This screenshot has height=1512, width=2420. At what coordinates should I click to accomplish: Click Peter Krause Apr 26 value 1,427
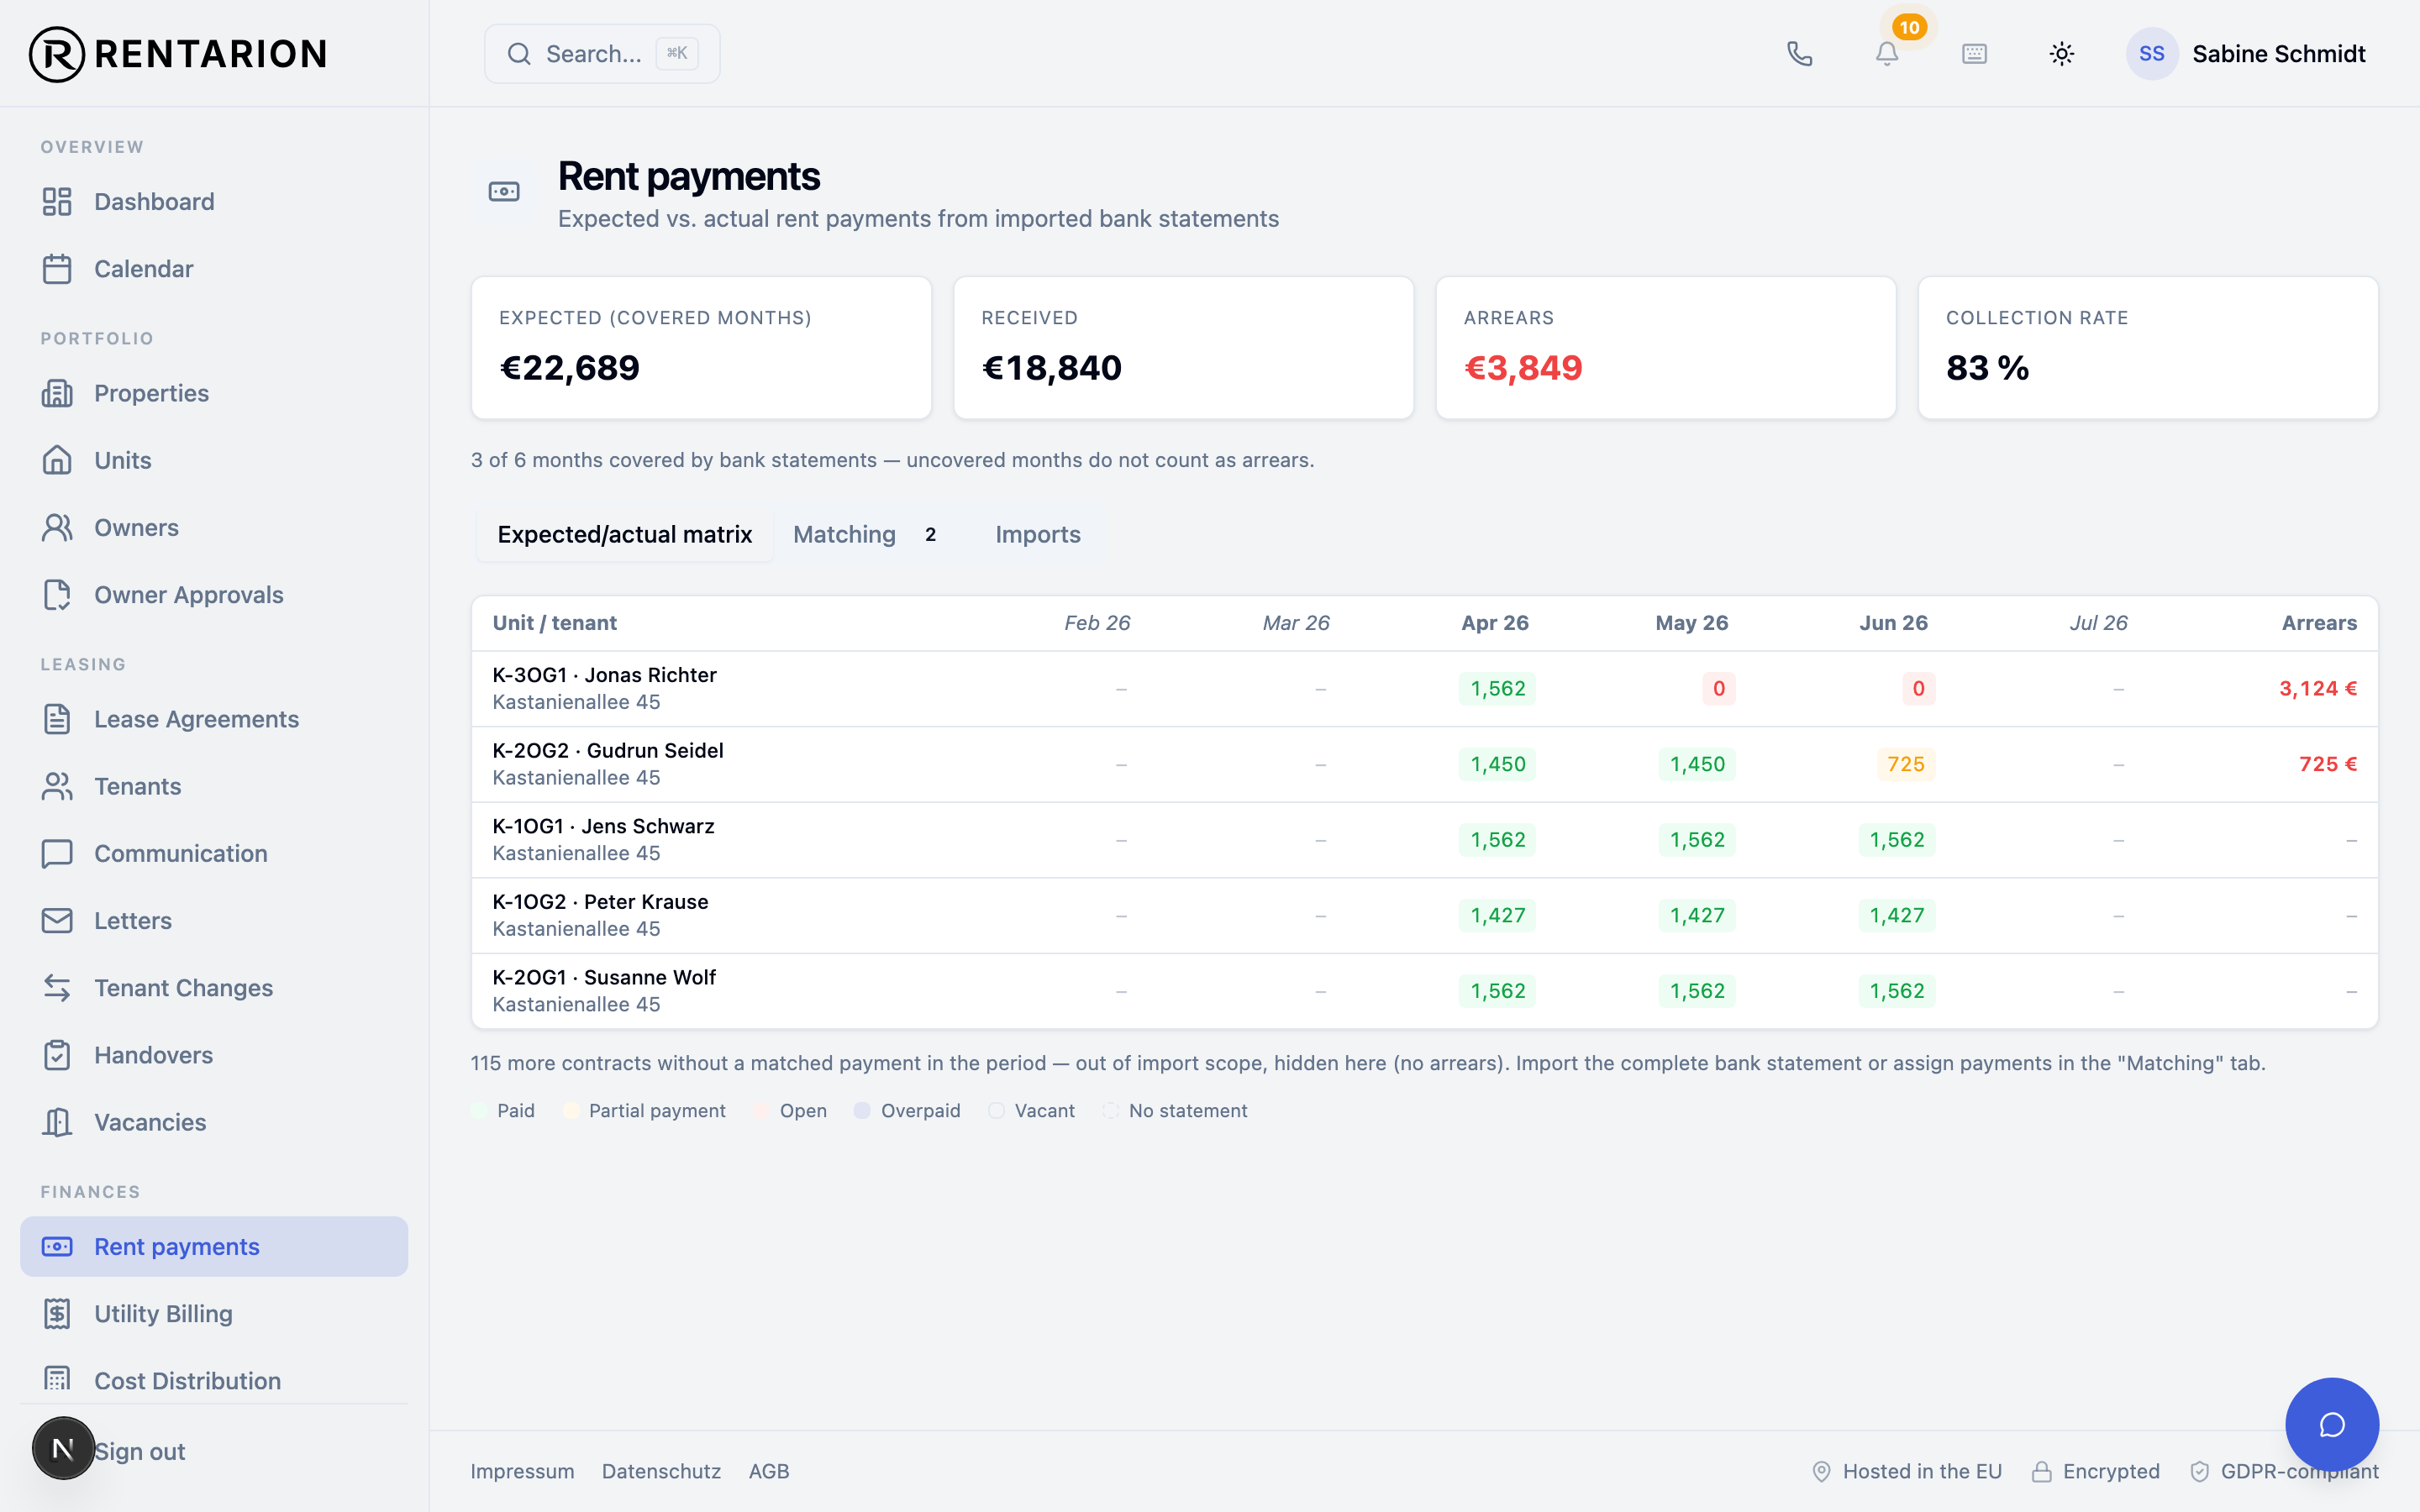(x=1497, y=915)
